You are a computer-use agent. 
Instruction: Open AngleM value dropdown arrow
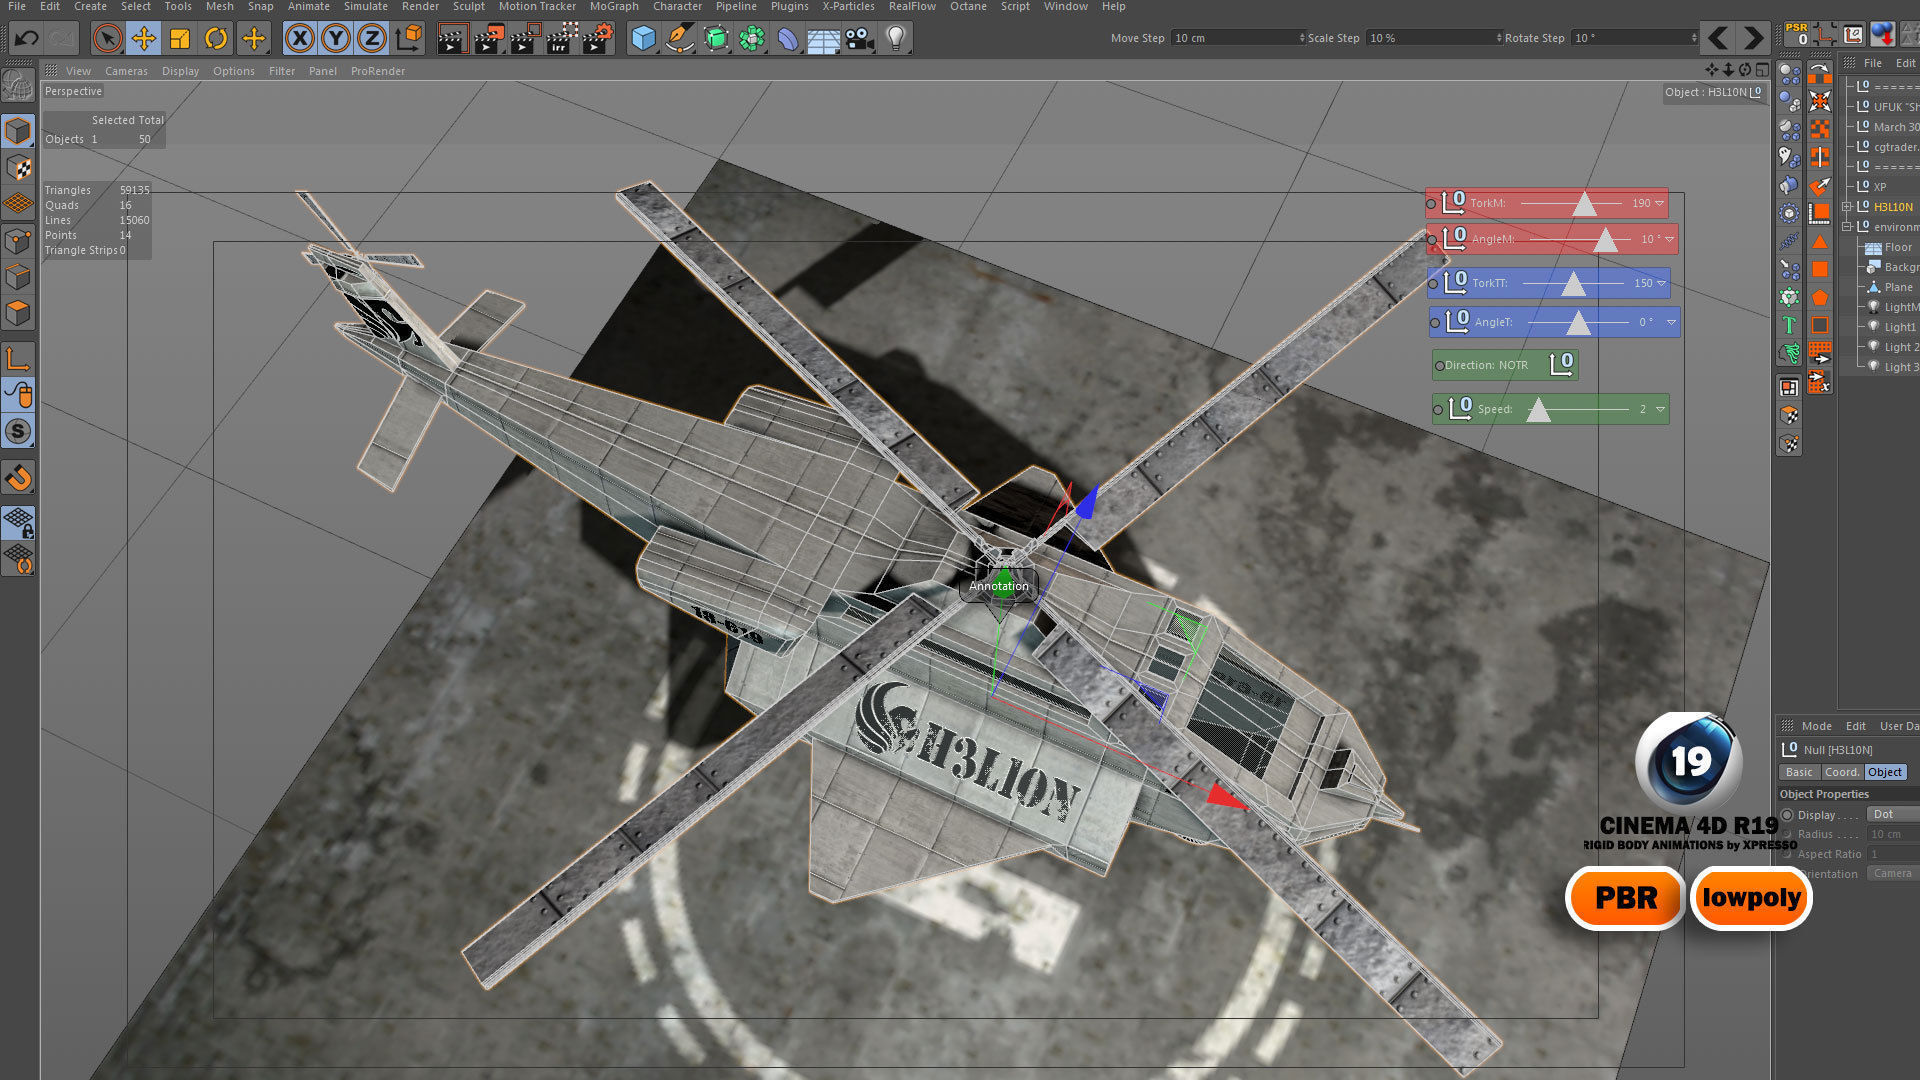pos(1670,240)
